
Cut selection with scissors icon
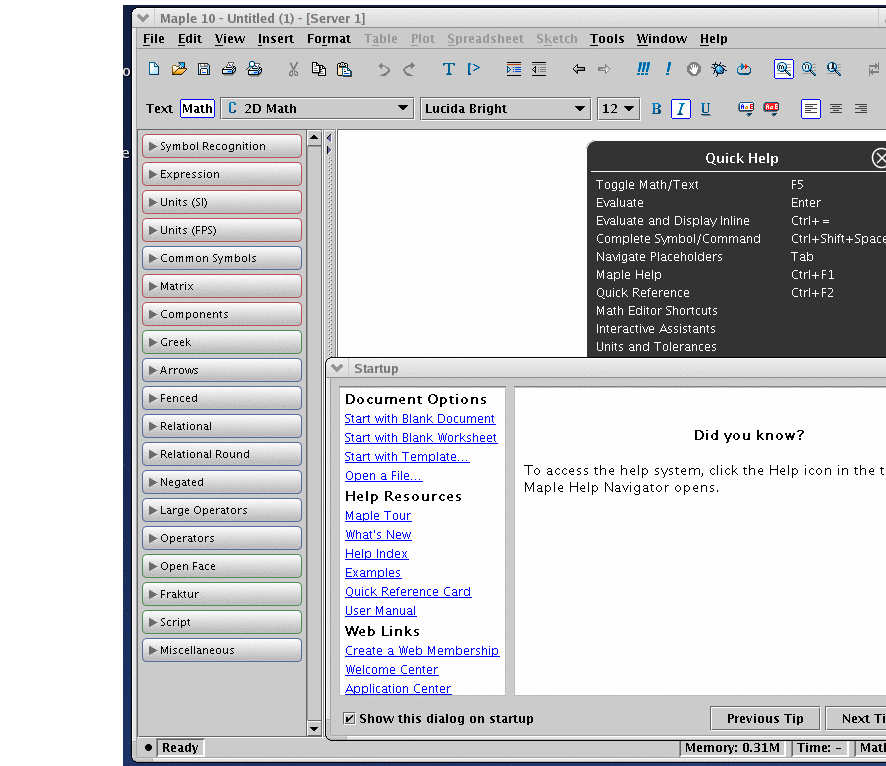coord(293,69)
